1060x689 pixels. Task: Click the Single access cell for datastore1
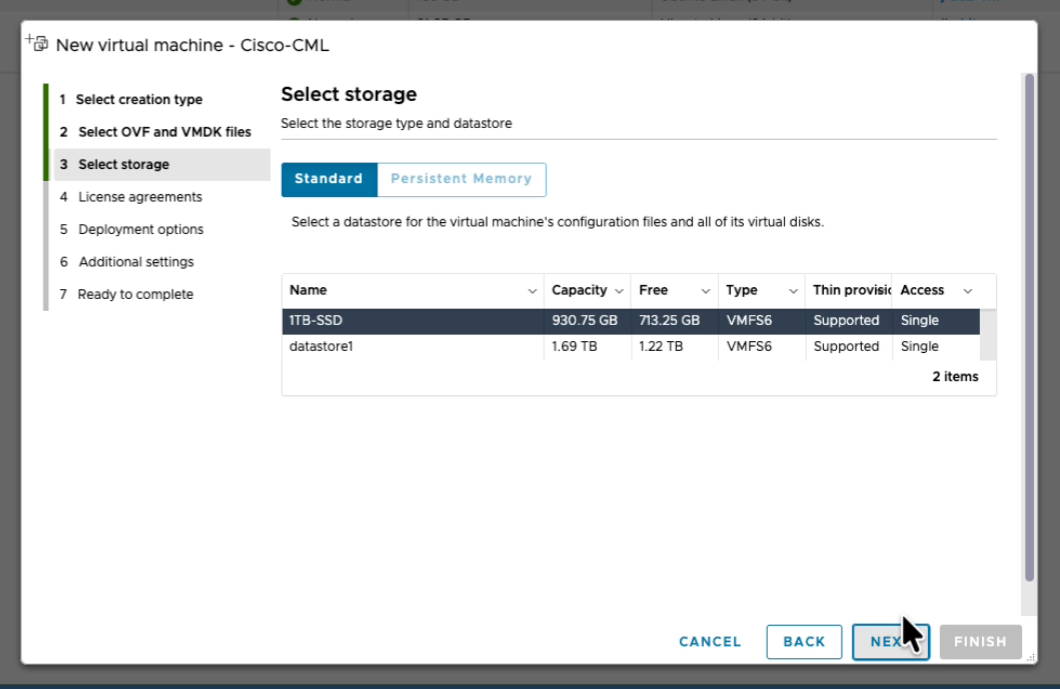point(919,346)
